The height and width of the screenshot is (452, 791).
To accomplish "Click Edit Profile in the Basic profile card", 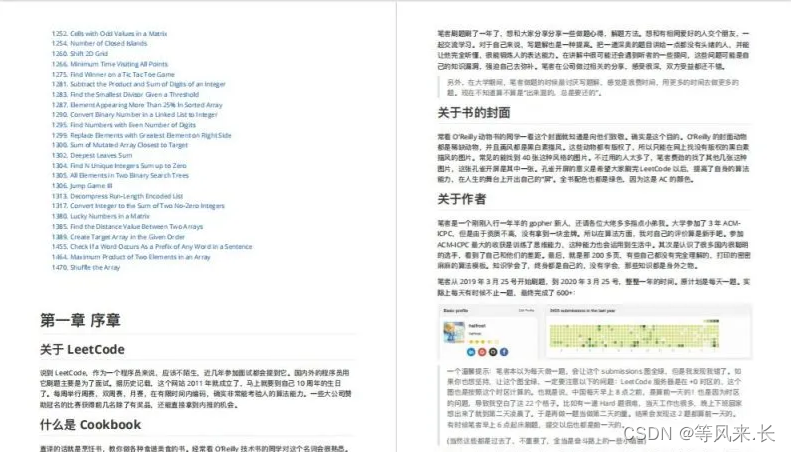I will pos(526,311).
